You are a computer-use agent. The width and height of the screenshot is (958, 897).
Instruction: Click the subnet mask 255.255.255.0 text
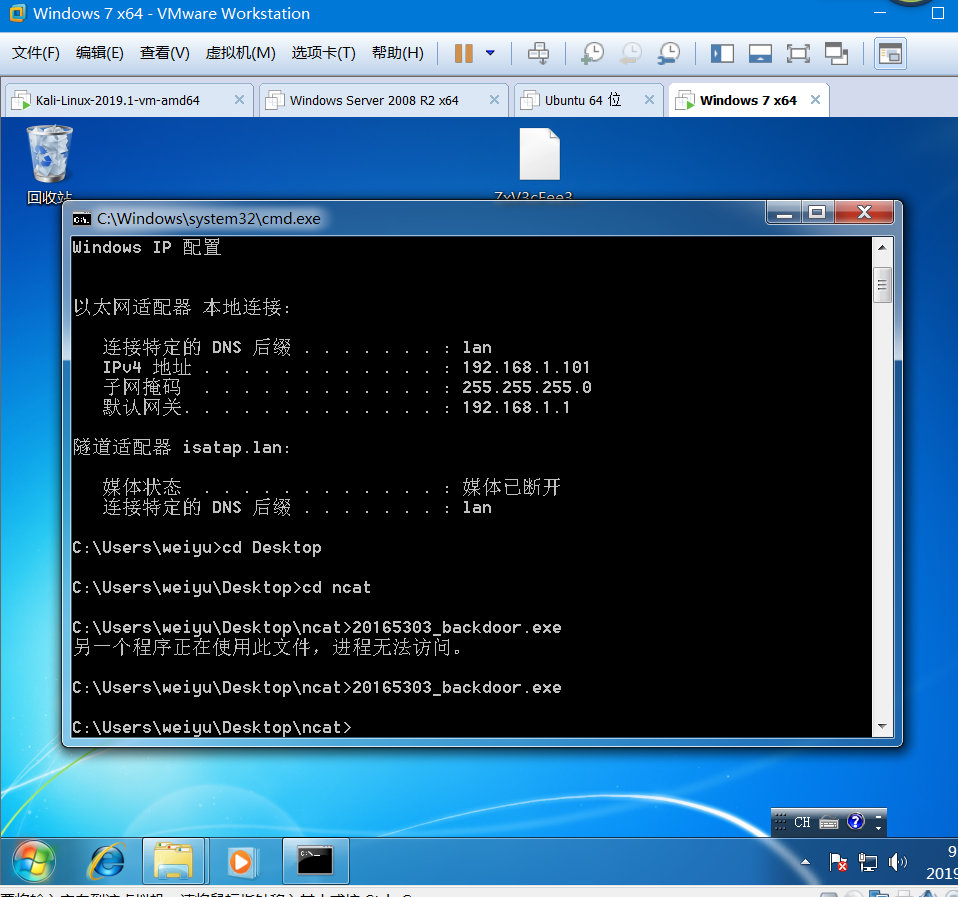pos(527,387)
